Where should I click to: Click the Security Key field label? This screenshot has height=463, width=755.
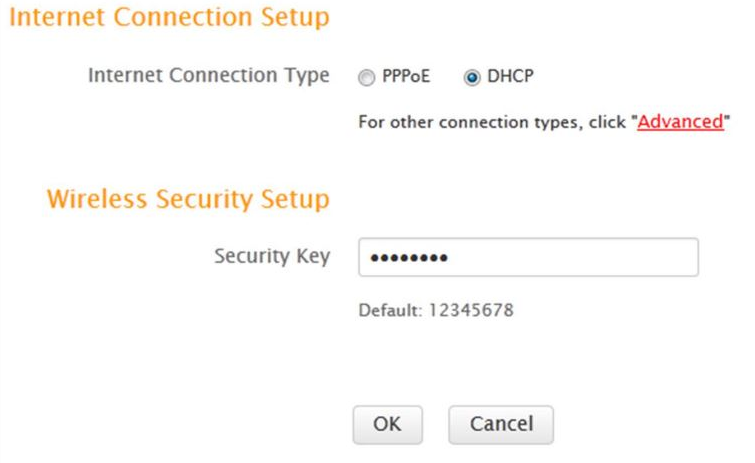[x=271, y=256]
